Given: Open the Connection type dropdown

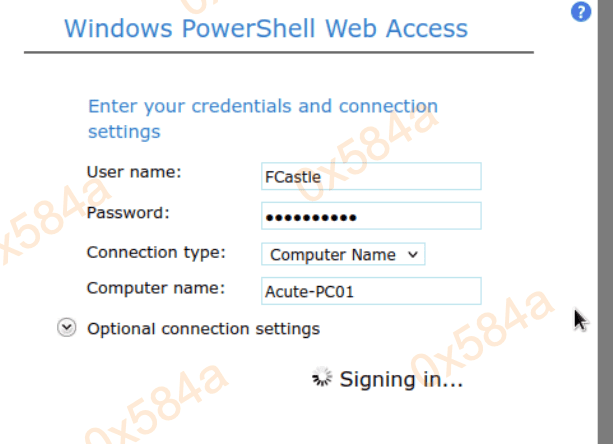Looking at the screenshot, I should click(x=343, y=254).
